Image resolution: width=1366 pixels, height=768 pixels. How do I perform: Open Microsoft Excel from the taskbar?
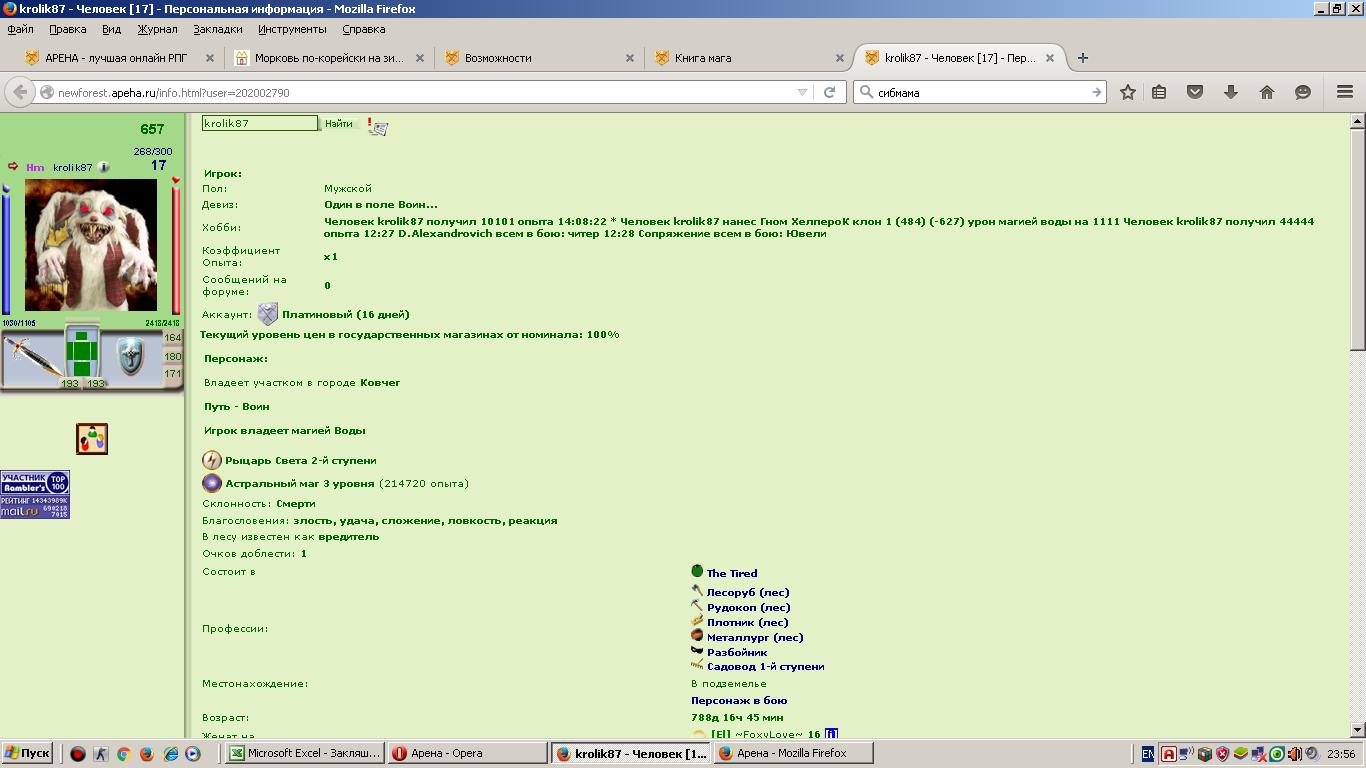point(304,753)
